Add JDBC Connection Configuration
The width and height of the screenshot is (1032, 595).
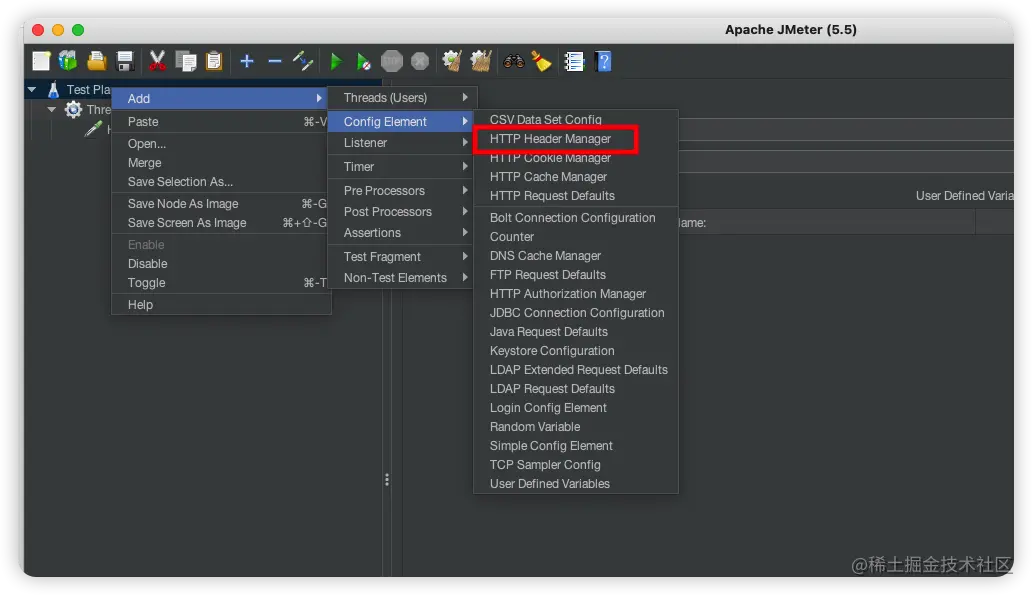tap(575, 313)
